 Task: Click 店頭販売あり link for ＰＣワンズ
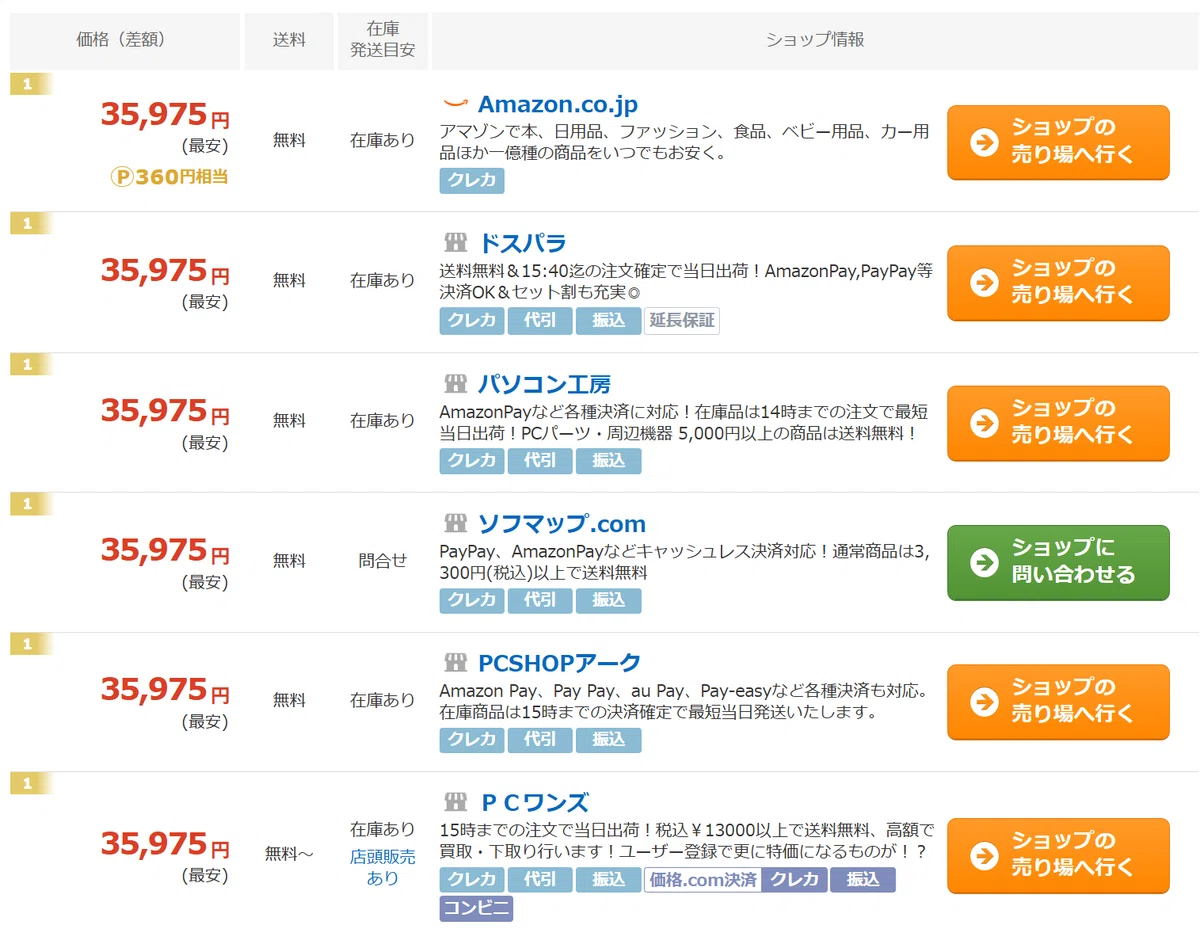click(383, 867)
